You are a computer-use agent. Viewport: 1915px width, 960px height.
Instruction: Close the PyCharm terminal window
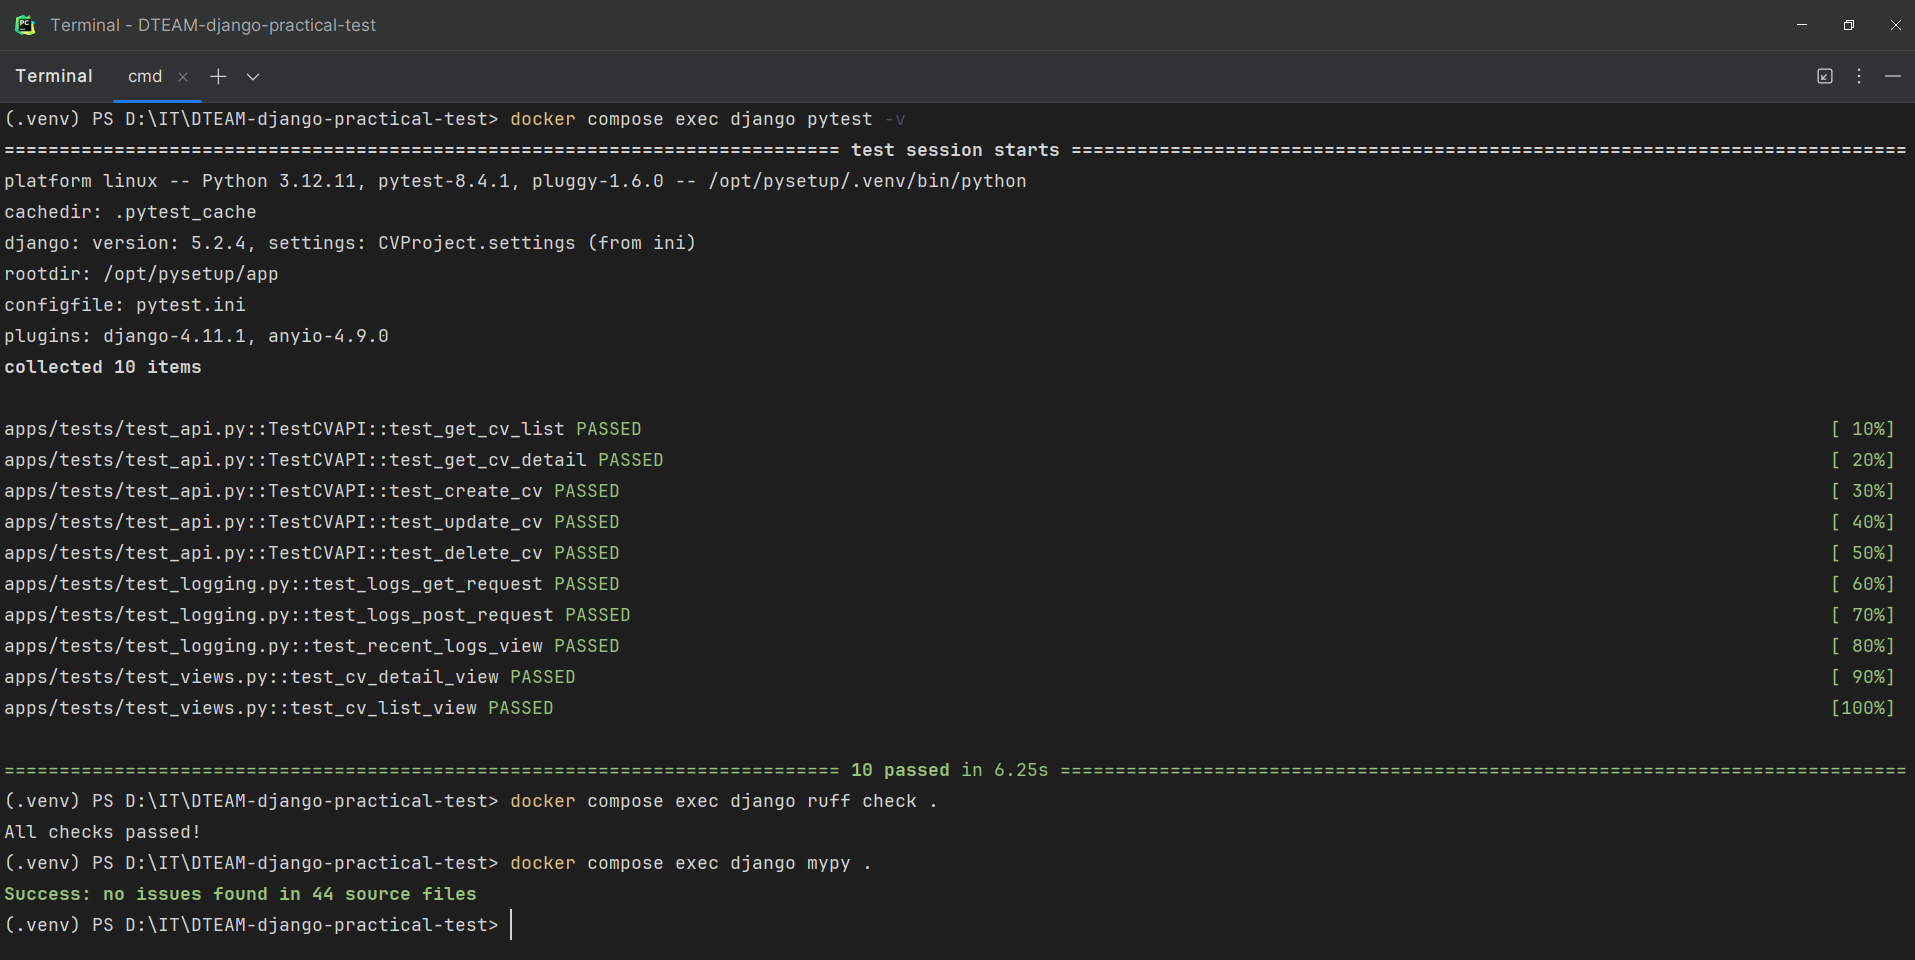1895,25
